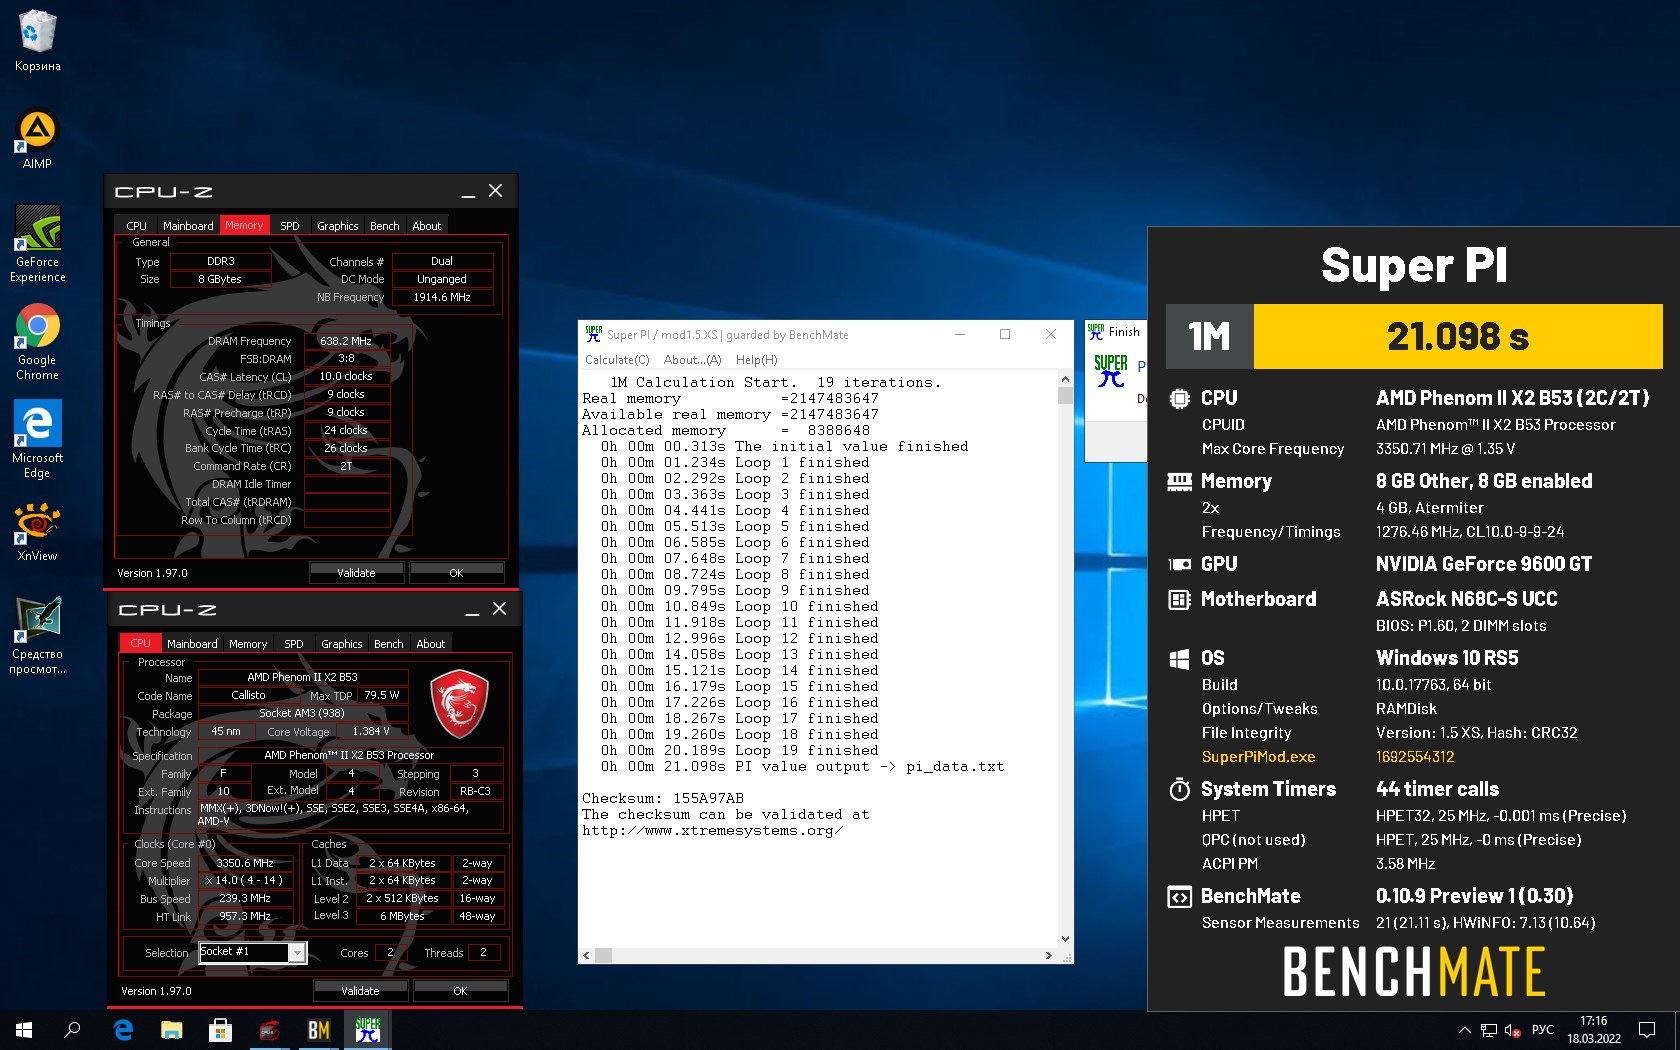Maximize the Super PI window
The image size is (1680, 1050).
(1005, 334)
